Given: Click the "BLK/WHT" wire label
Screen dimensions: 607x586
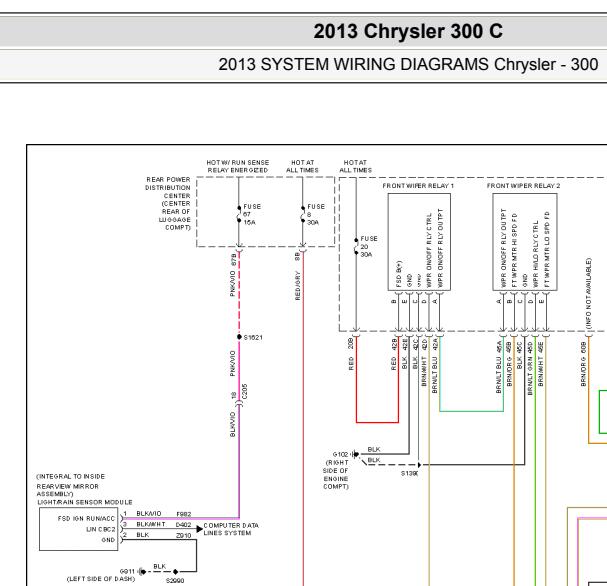Looking at the screenshot, I should tap(151, 524).
